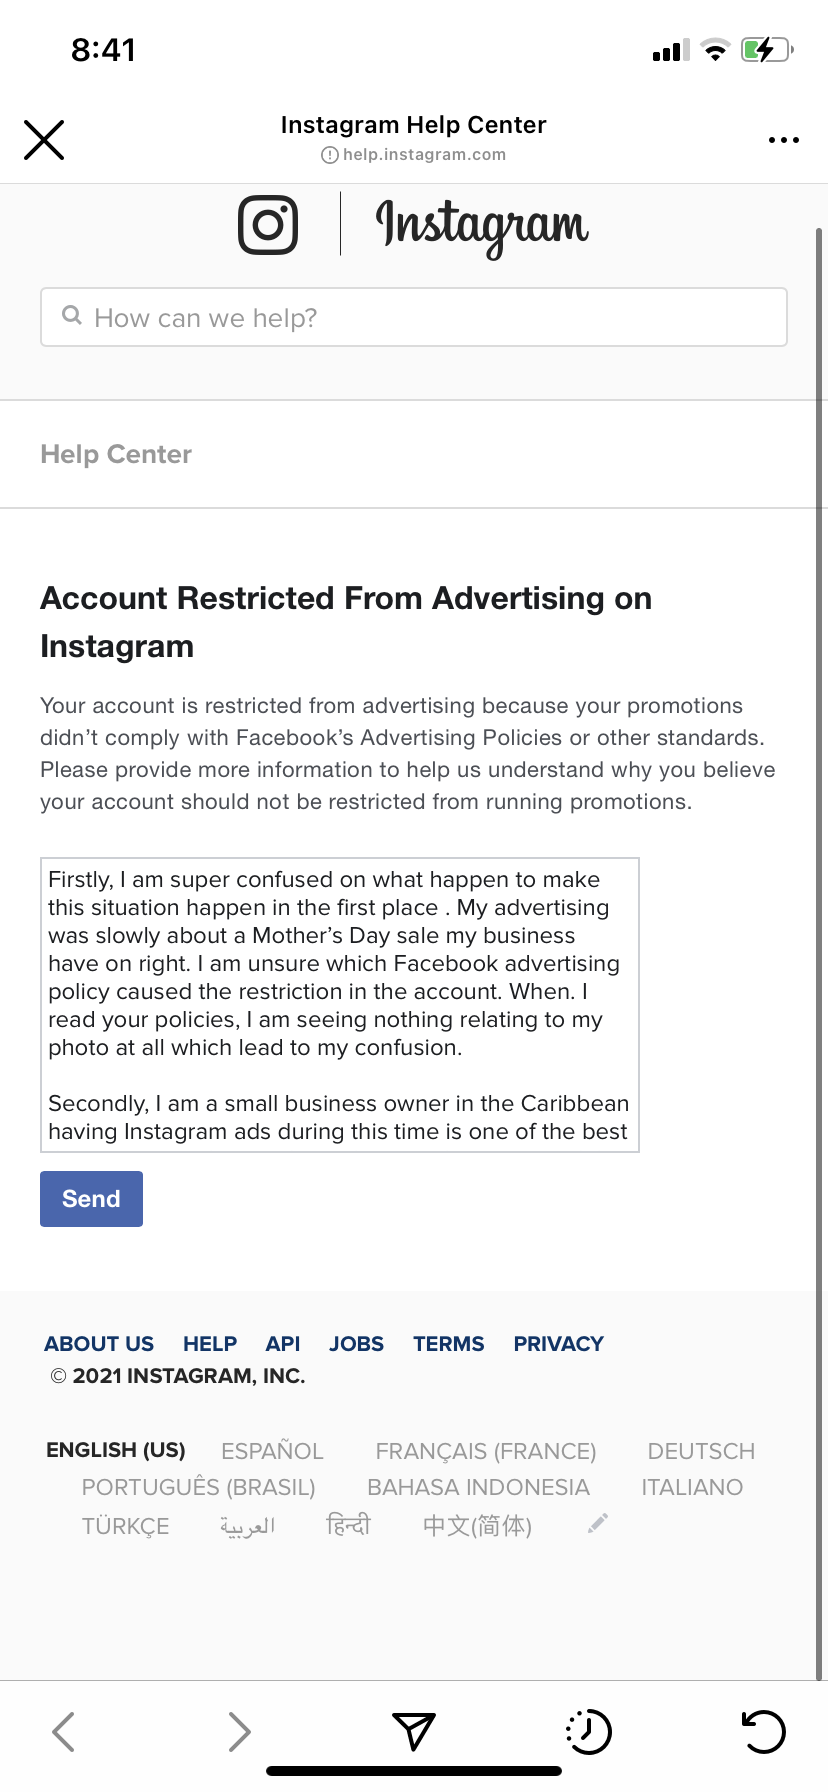Click the pencil edit language icon
828x1792 pixels.
(598, 1523)
